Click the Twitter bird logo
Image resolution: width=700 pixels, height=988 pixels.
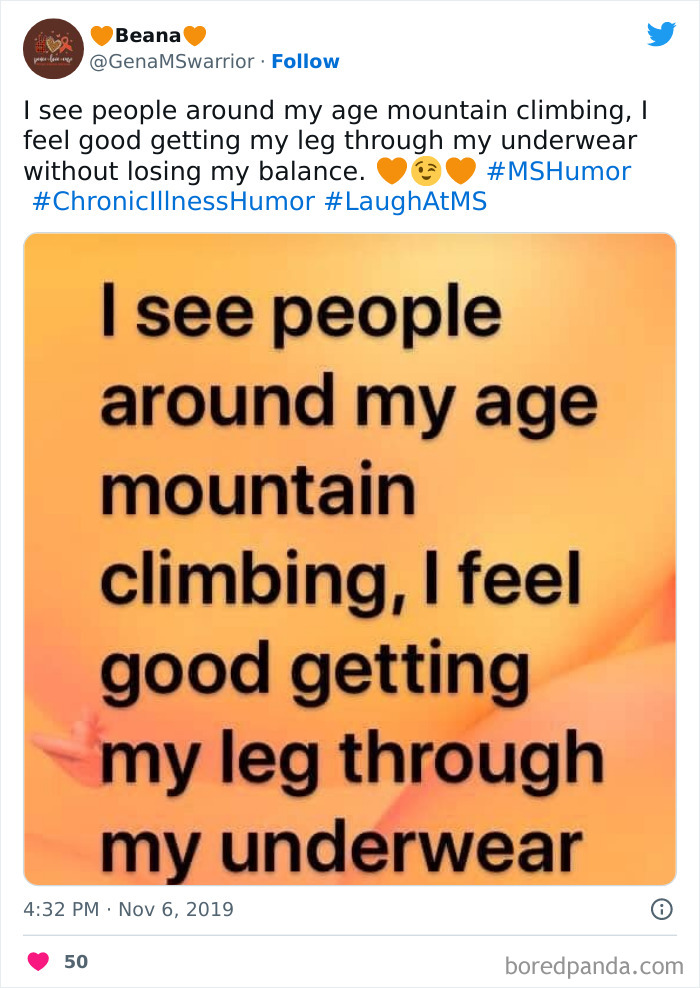[x=661, y=34]
